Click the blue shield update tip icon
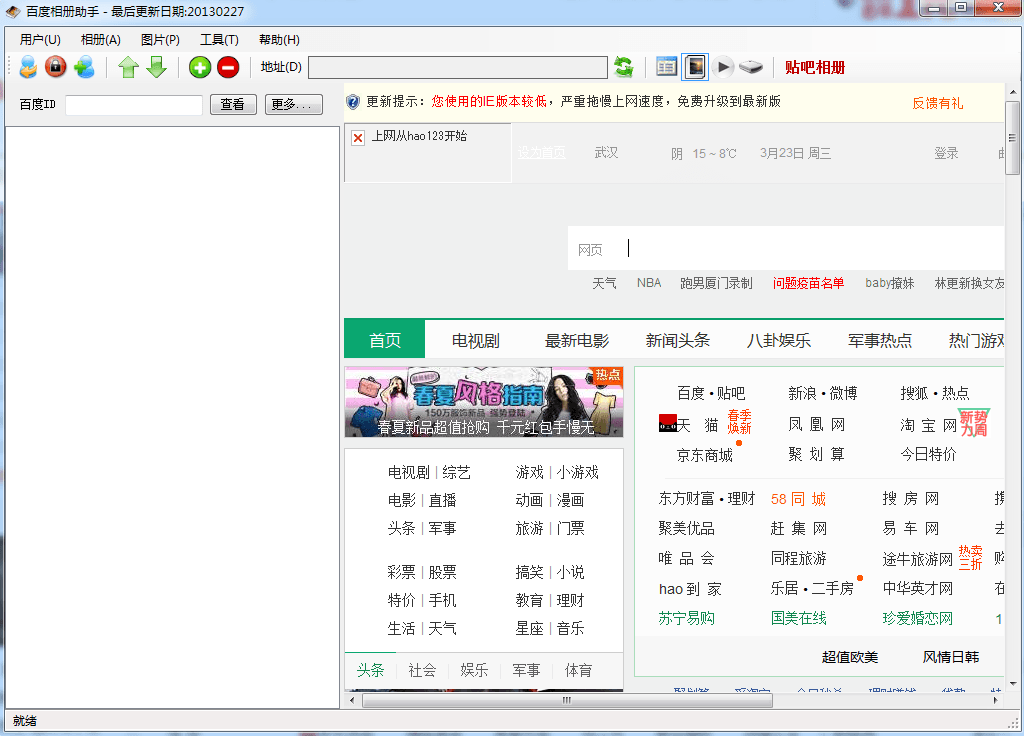 click(x=353, y=101)
